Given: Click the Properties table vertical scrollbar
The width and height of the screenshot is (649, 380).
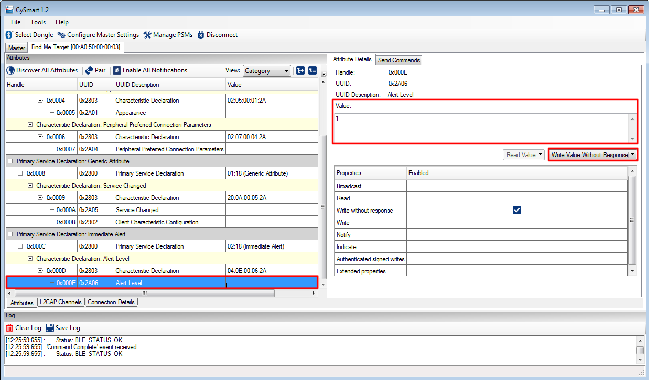Looking at the screenshot, I should pyautogui.click(x=632, y=220).
